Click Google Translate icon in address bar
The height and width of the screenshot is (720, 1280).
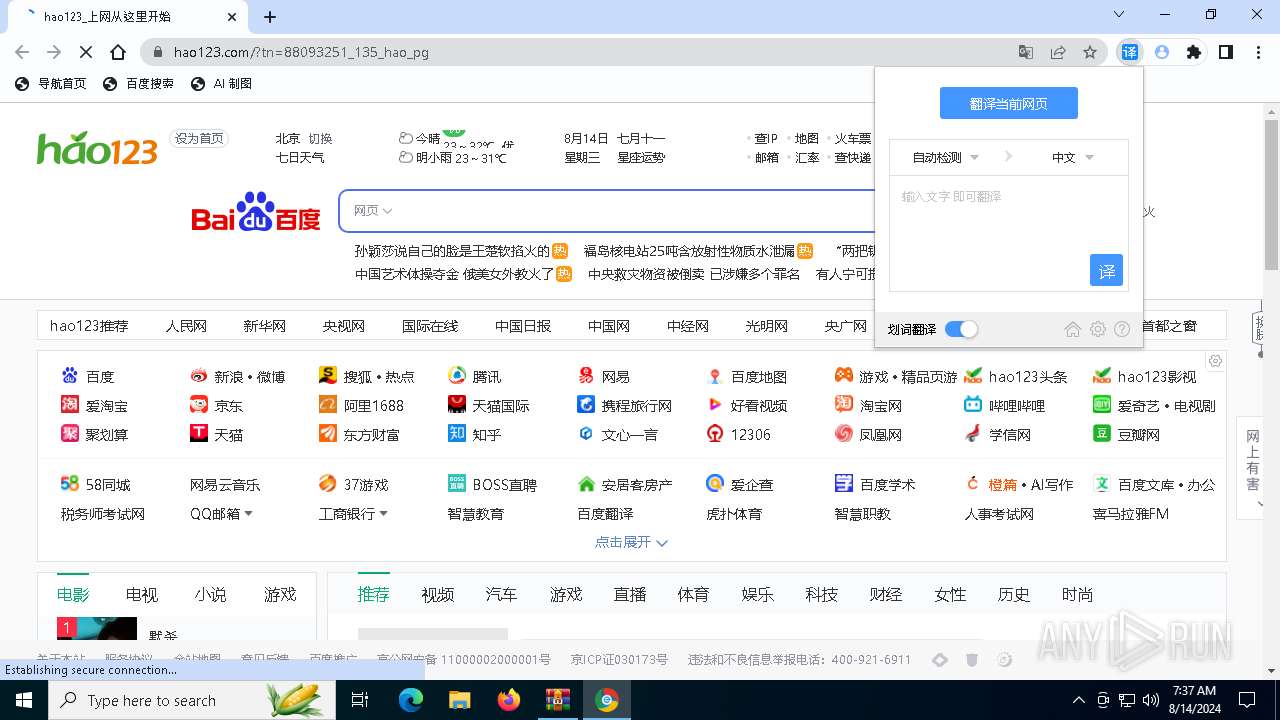pos(1026,52)
